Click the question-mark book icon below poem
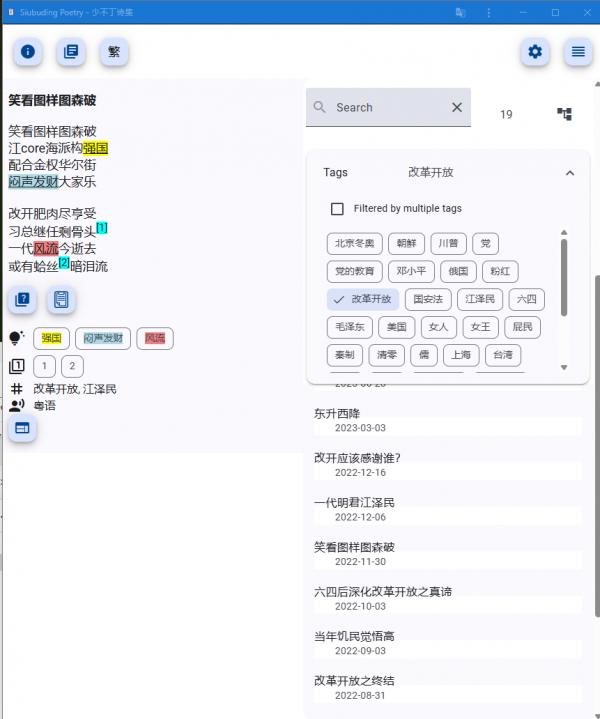This screenshot has height=719, width=600. click(23, 299)
